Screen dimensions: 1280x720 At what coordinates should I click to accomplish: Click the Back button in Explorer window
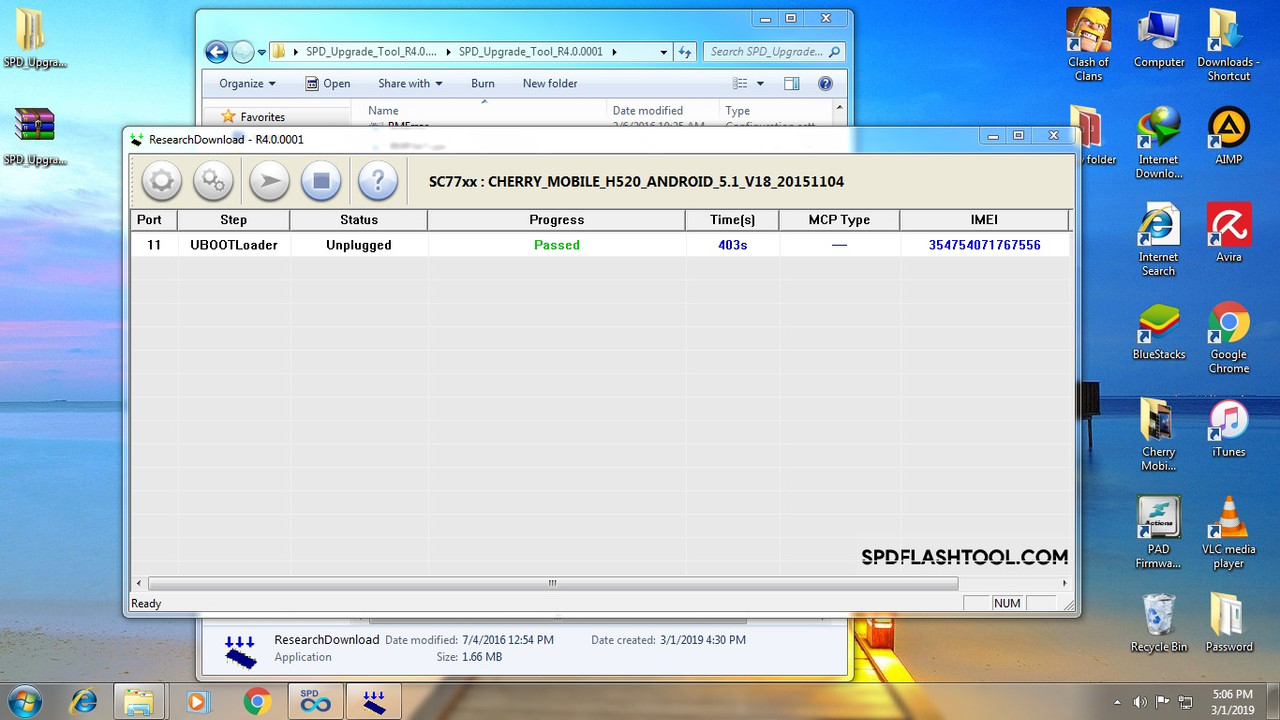216,52
